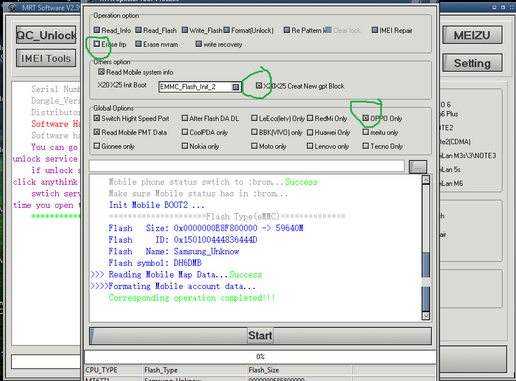Screen dimensions: 516x381
Task: Open the Setting button
Action: click(472, 63)
